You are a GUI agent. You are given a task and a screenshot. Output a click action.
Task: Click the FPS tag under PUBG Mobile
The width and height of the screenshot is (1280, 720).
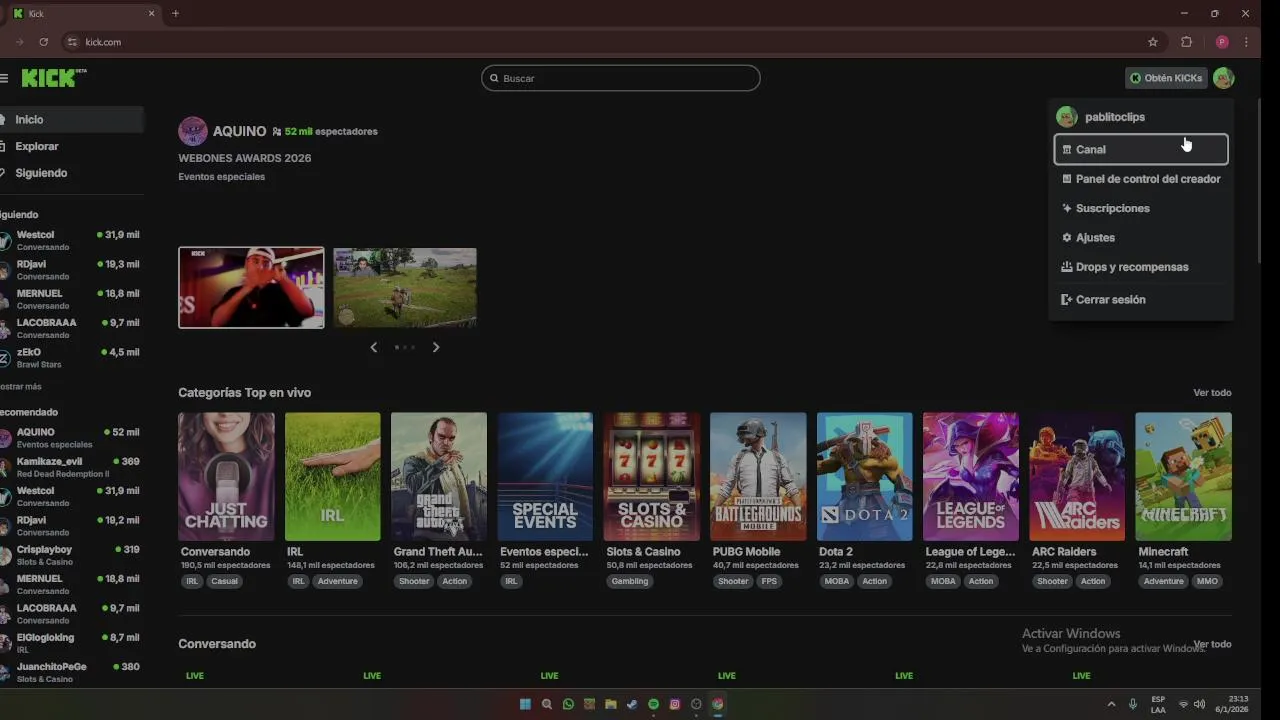tap(769, 581)
